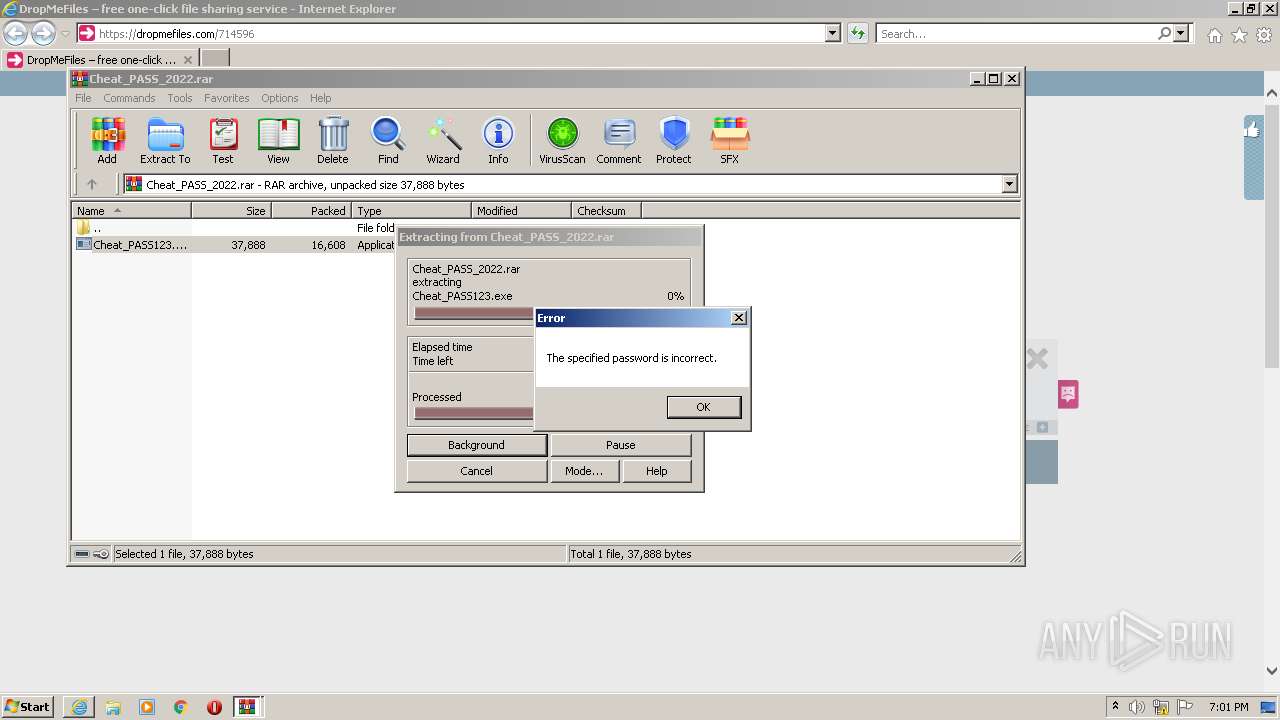
Task: Open the Comment icon
Action: 619,140
